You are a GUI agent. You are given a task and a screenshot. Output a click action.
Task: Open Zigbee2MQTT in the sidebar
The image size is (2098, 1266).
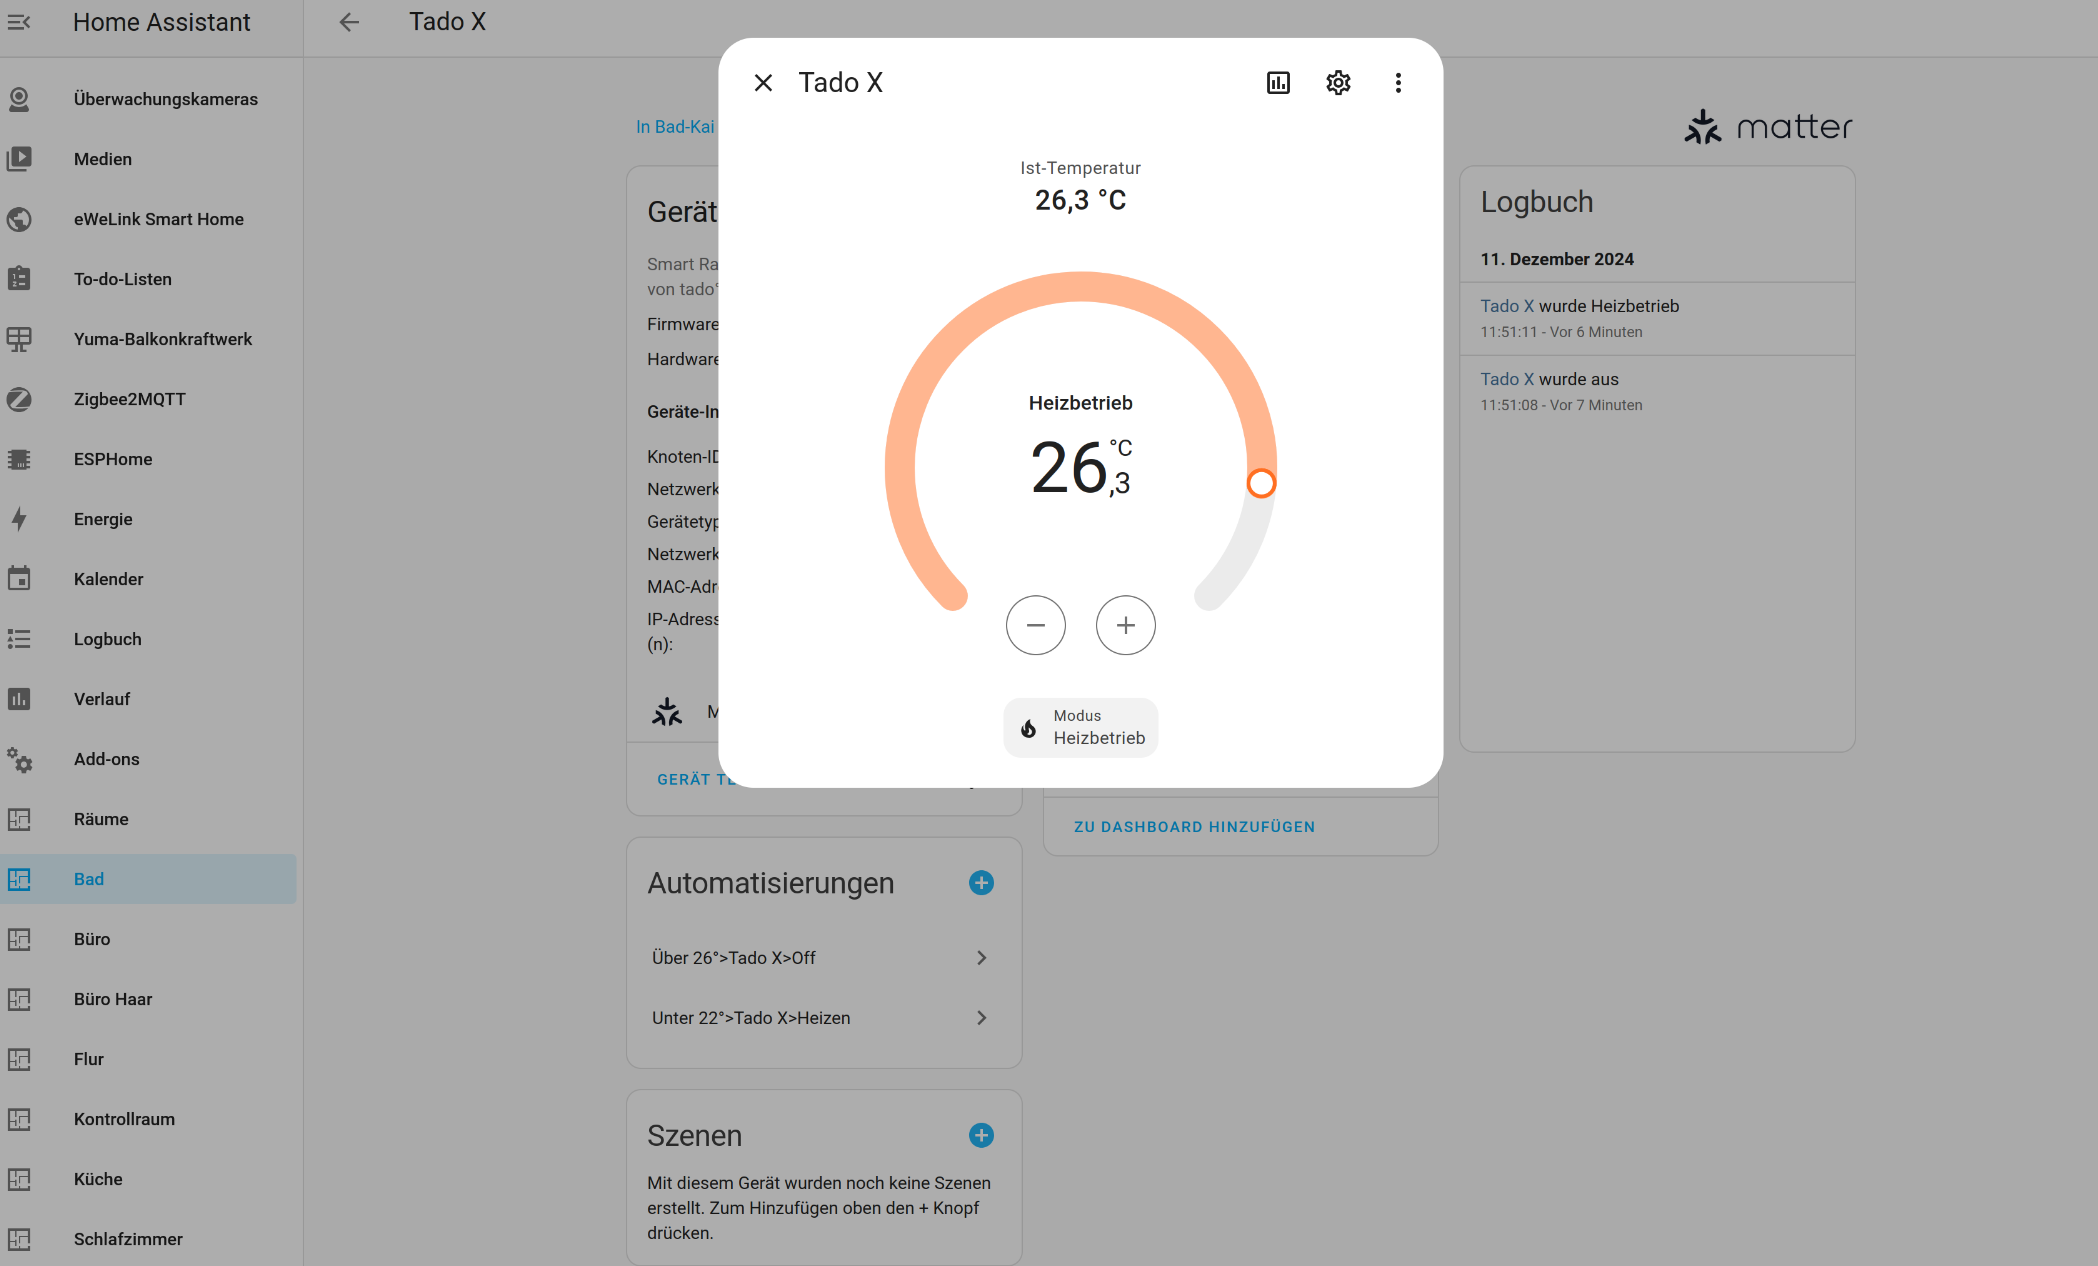pos(130,399)
